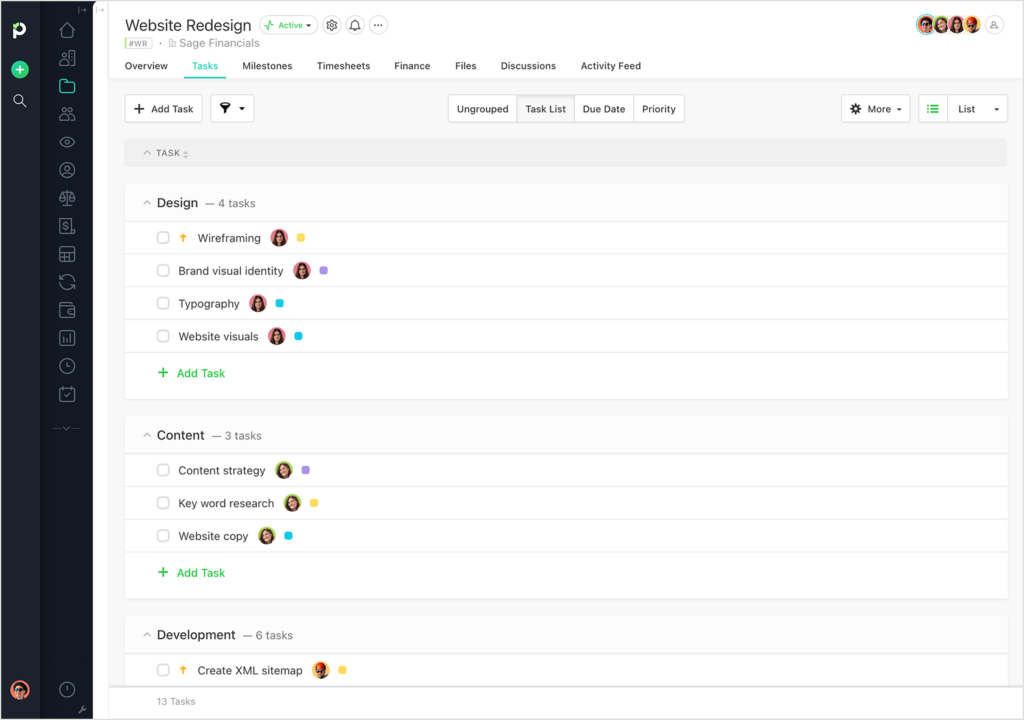Open search from the left sidebar
Image resolution: width=1024 pixels, height=720 pixels.
(x=20, y=101)
